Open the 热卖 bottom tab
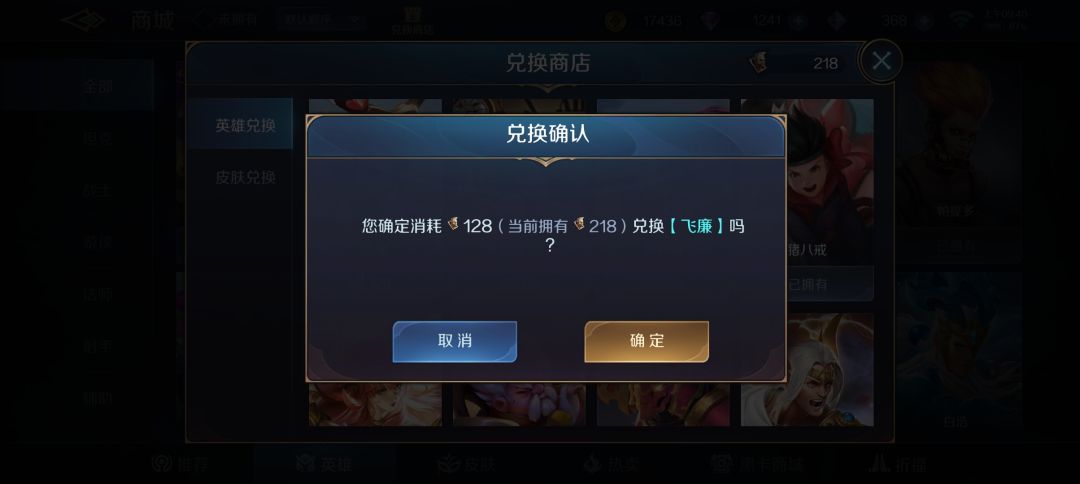The image size is (1080, 484). tap(610, 464)
